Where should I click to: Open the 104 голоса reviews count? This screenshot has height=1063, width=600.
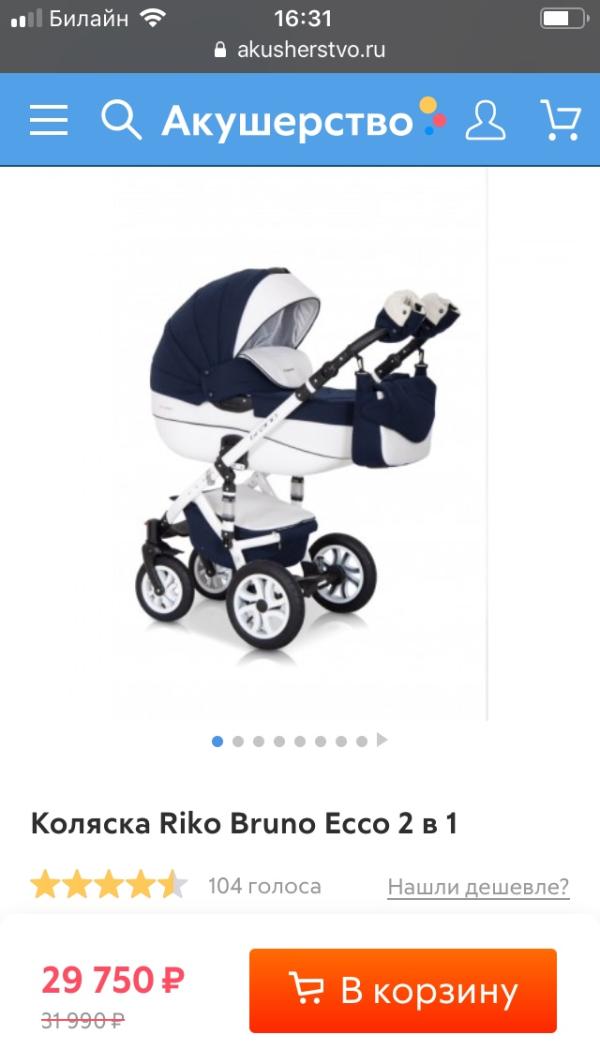[x=264, y=886]
